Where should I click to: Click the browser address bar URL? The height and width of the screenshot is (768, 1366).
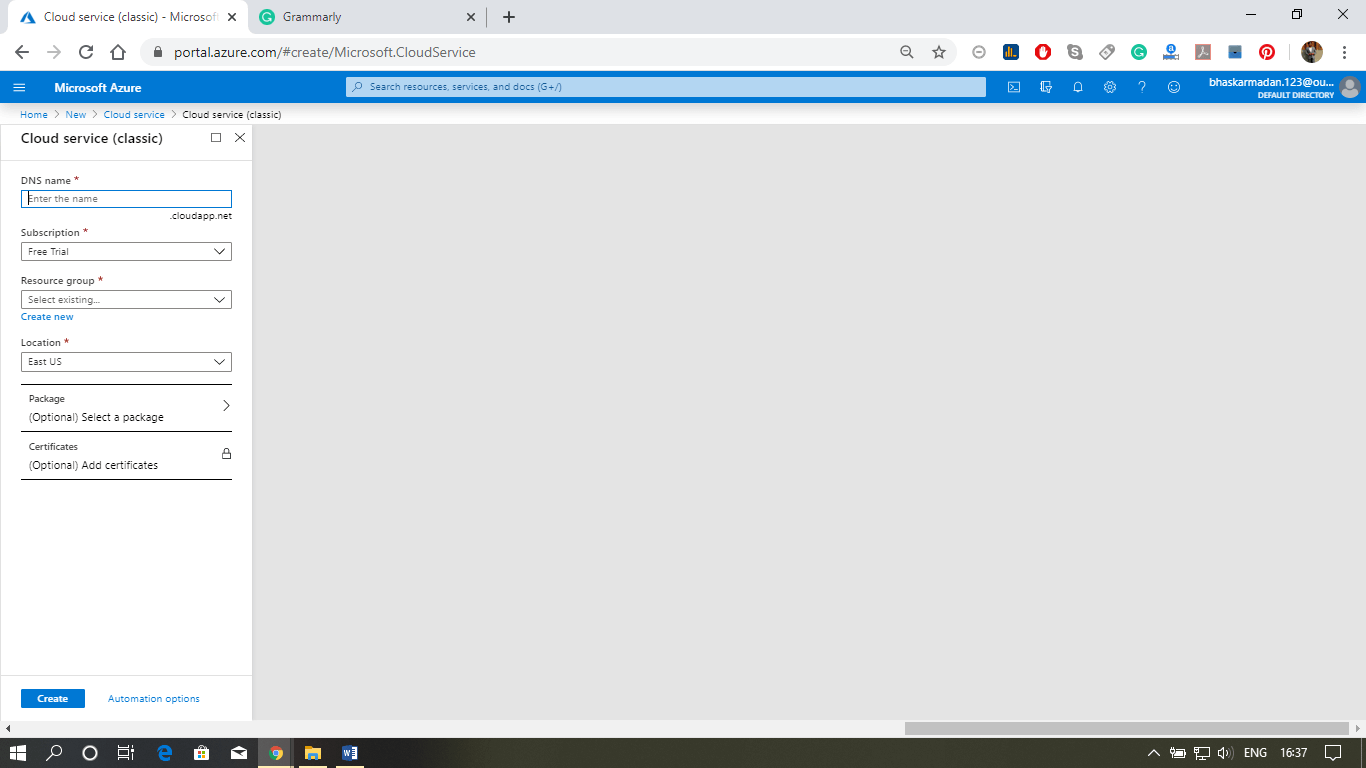pyautogui.click(x=325, y=52)
